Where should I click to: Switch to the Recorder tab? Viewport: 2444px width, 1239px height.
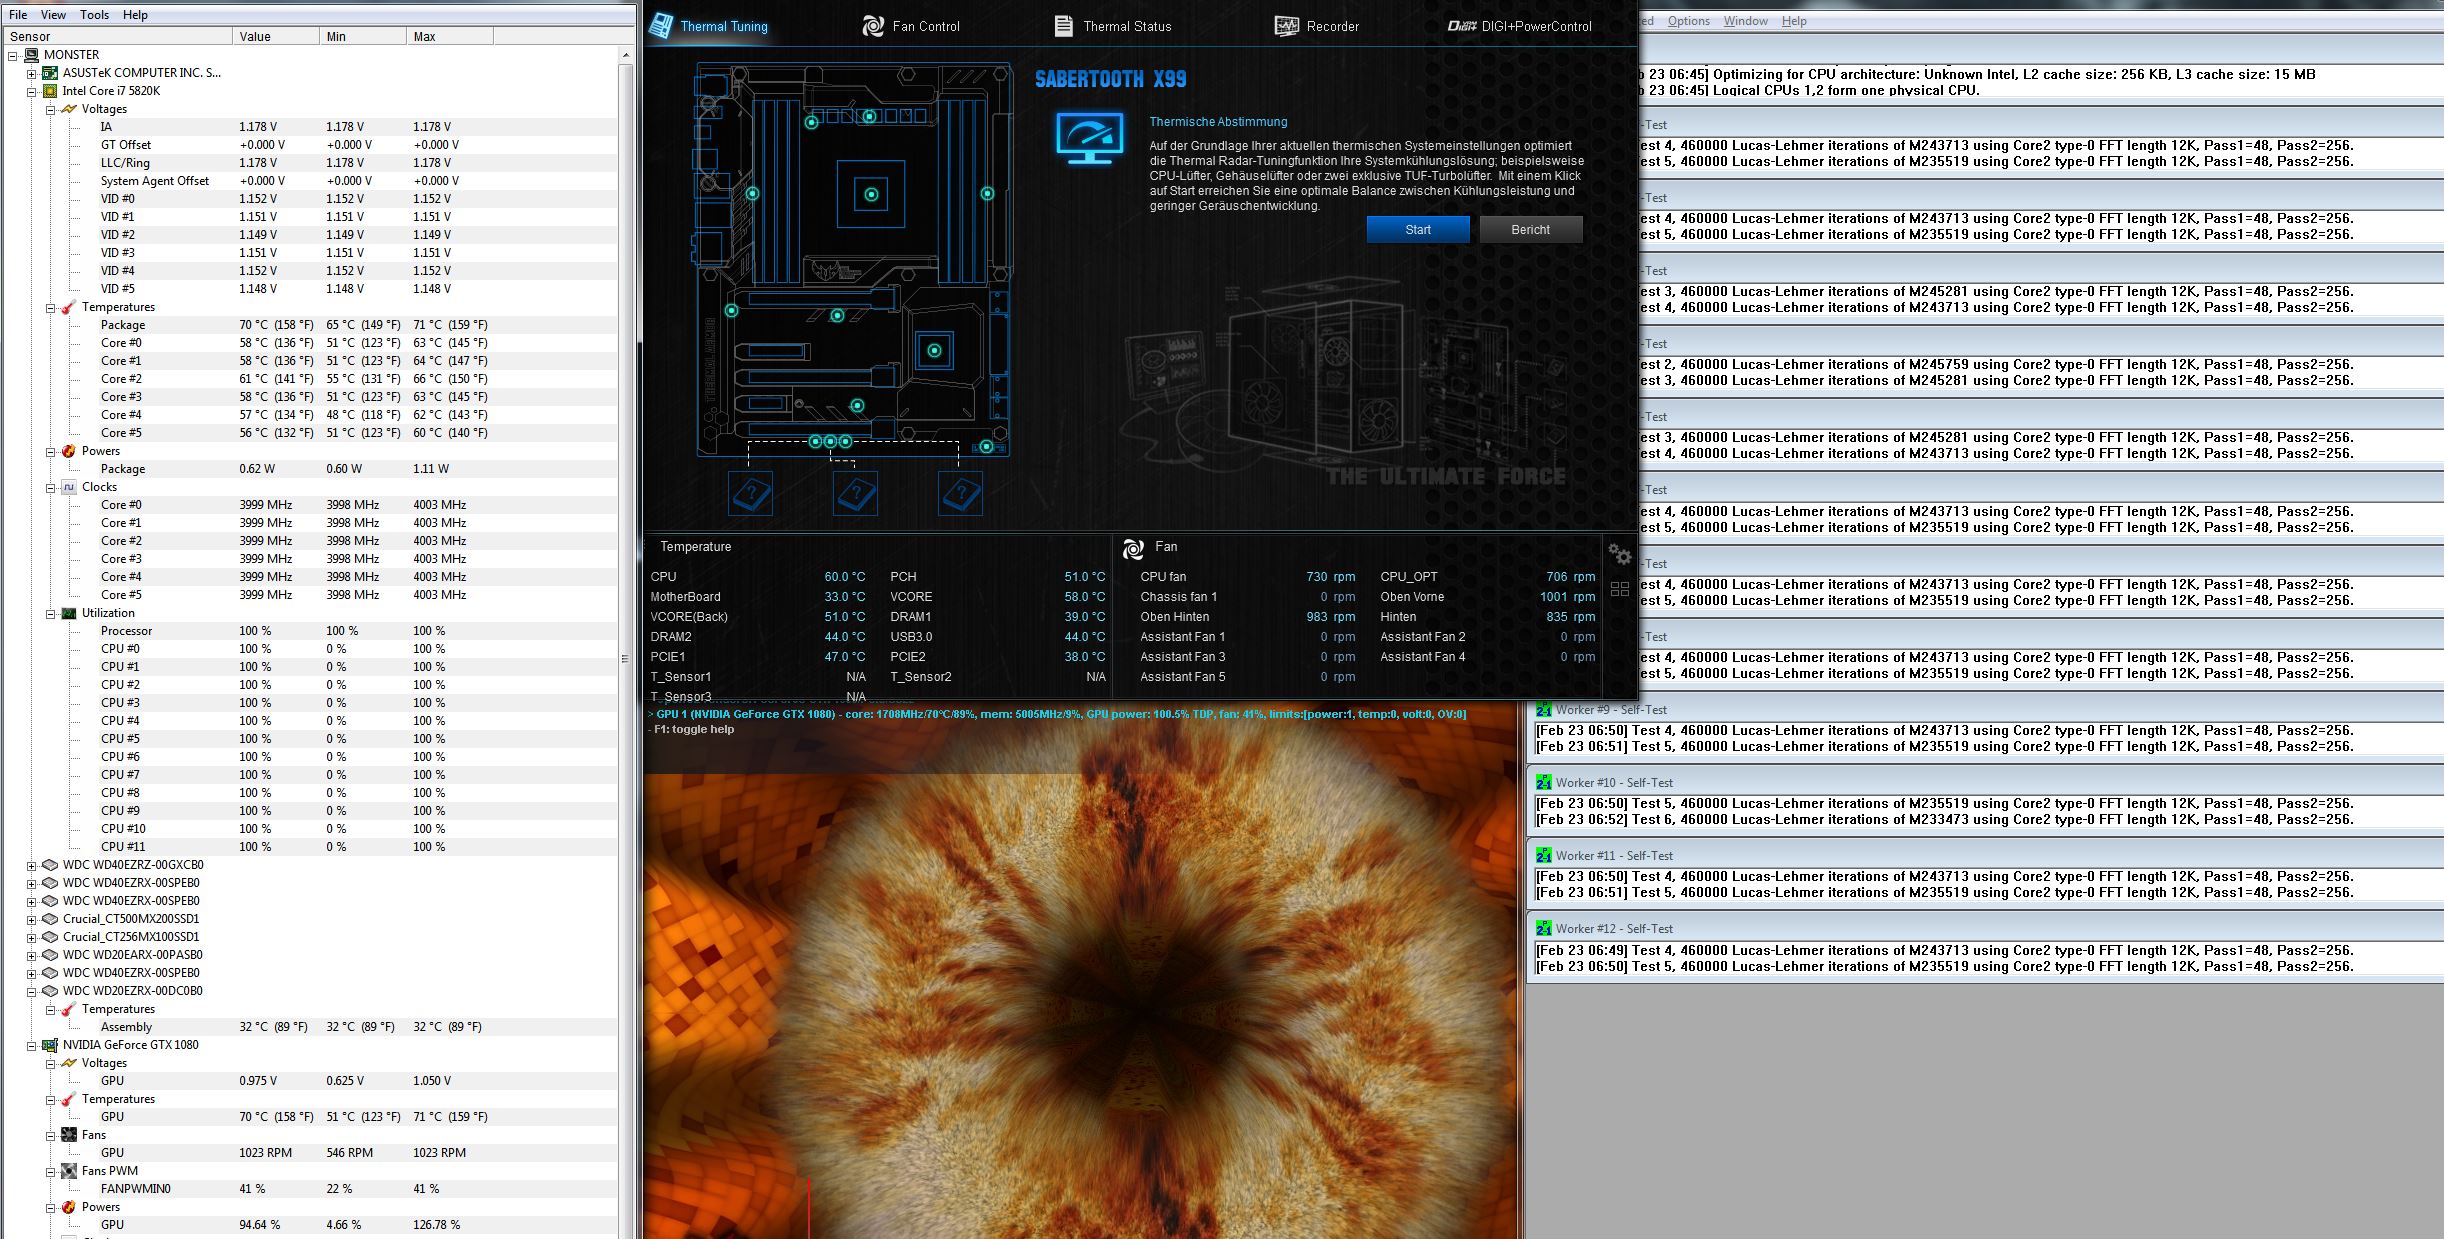coord(1317,26)
